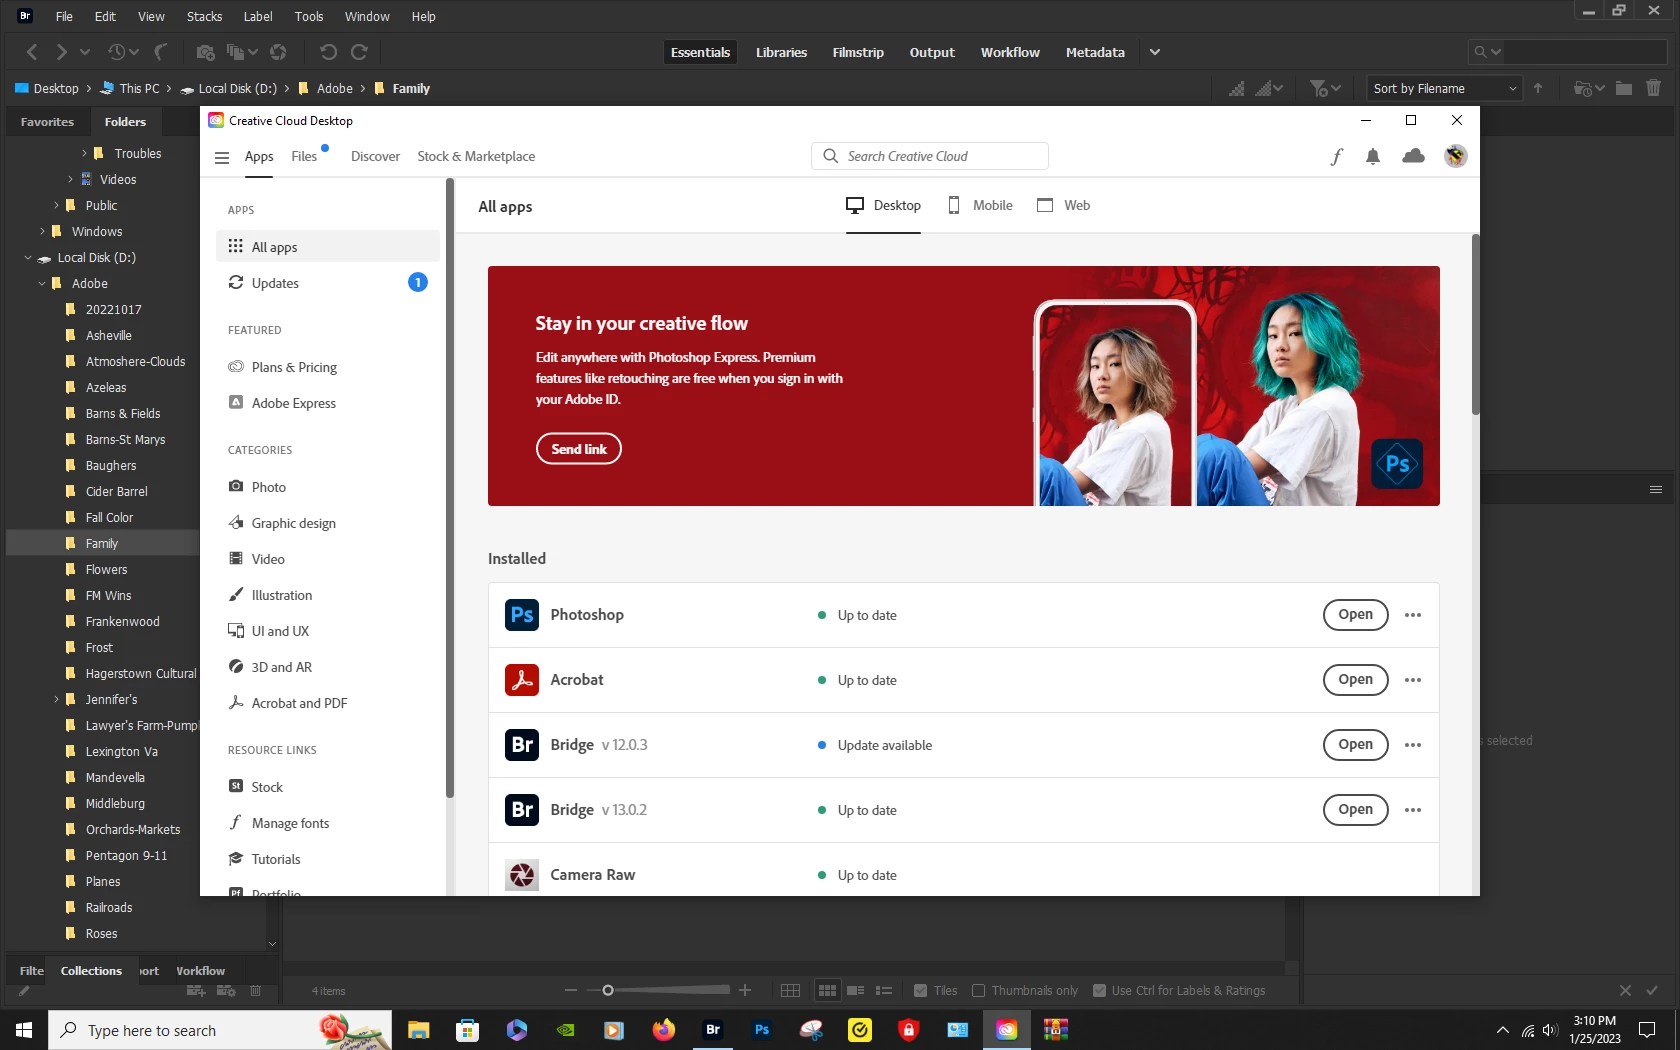This screenshot has width=1680, height=1050.
Task: Click the delete trash icon in Bridge path bar
Action: (x=1654, y=88)
